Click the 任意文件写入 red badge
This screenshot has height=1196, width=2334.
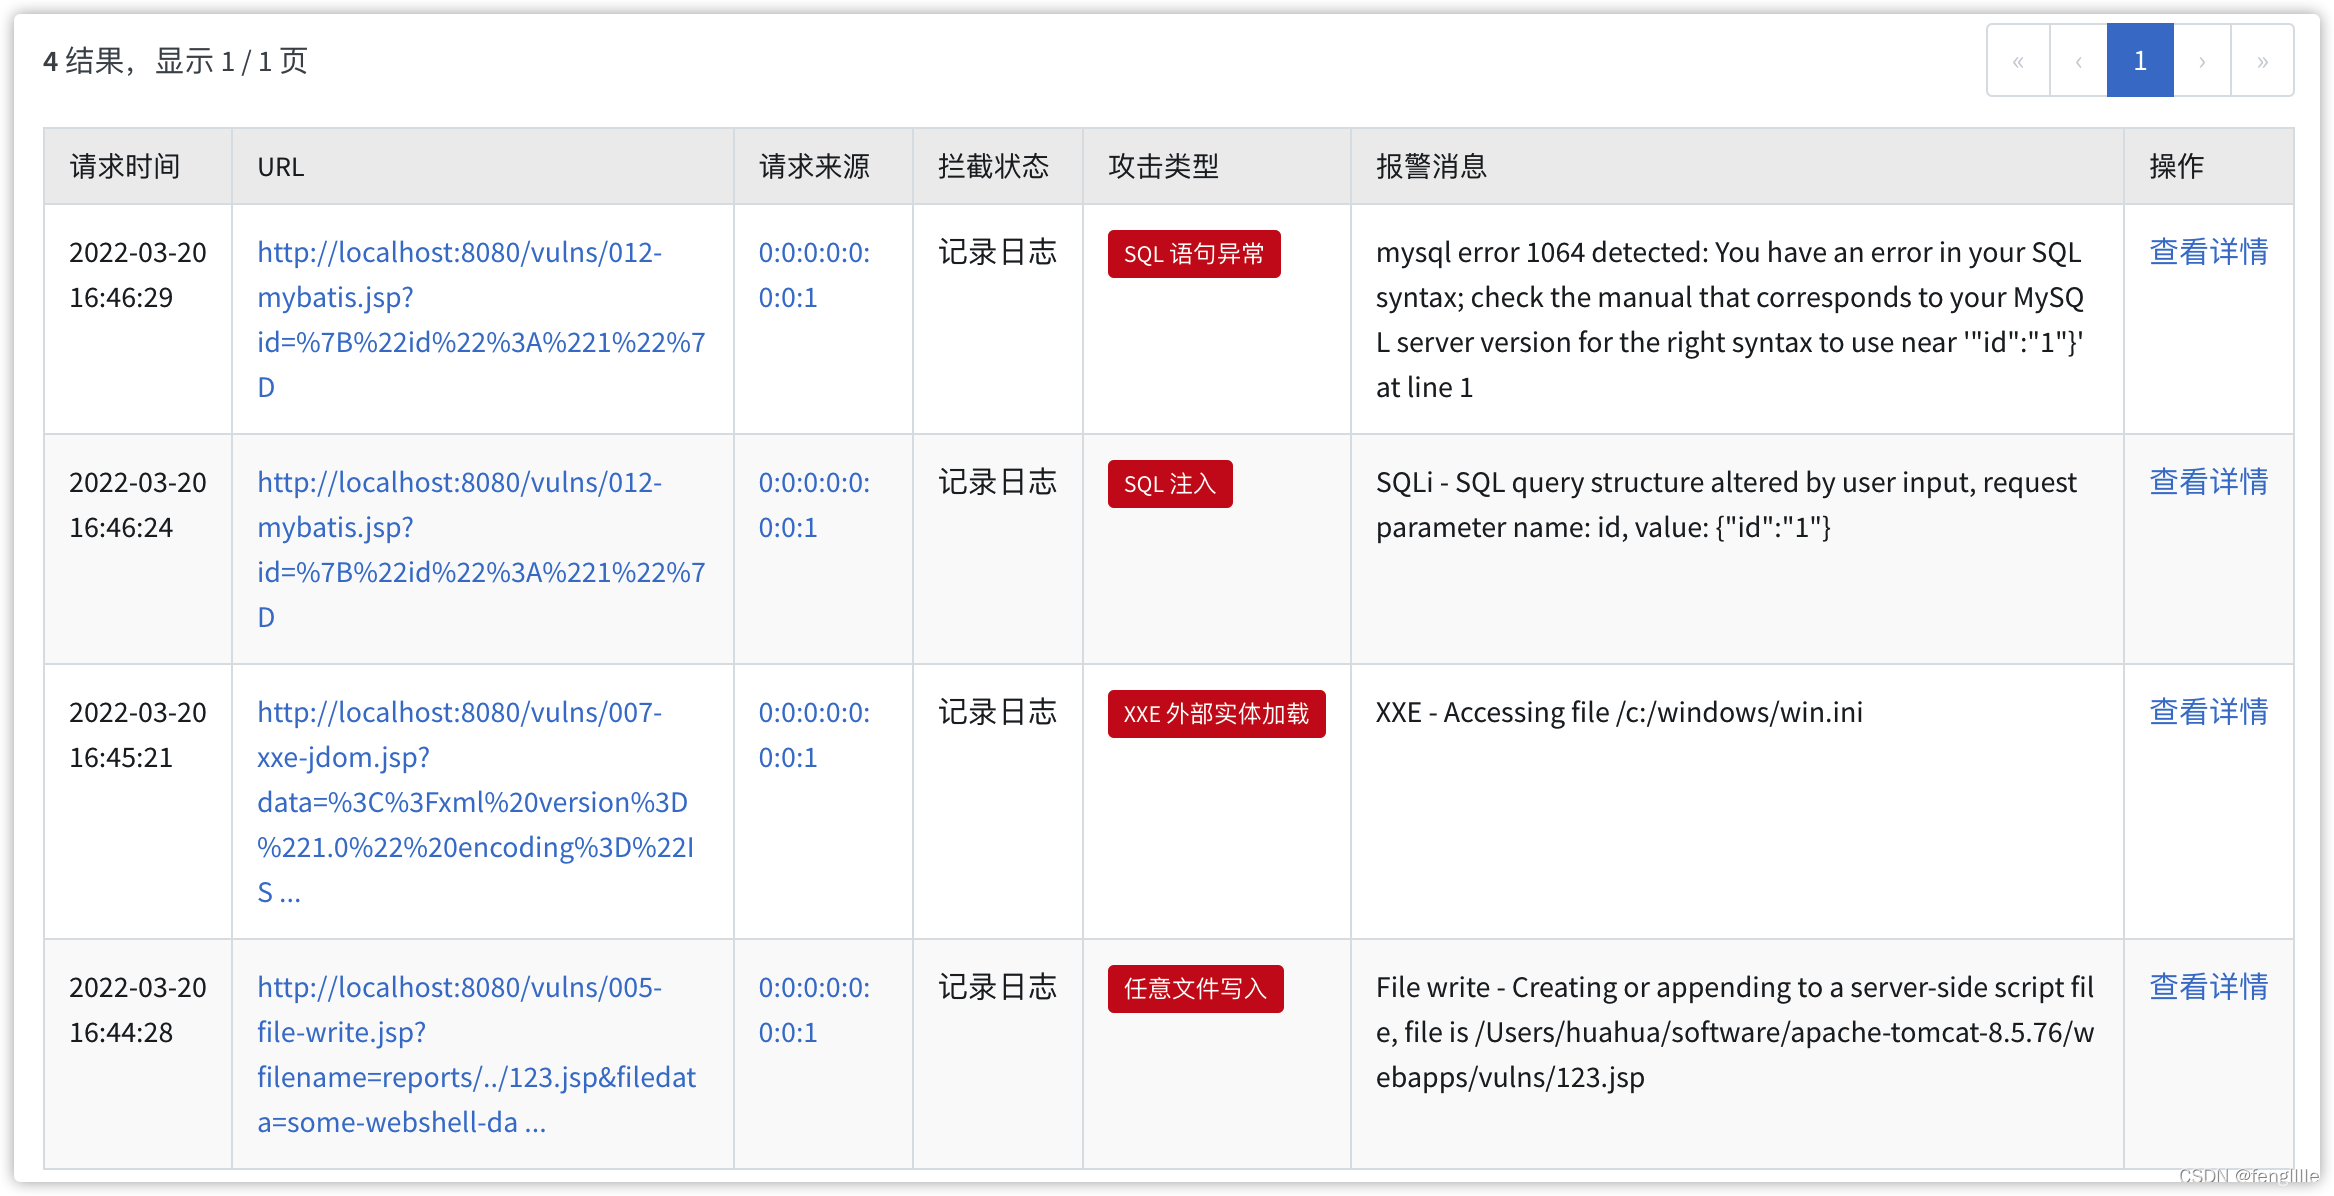(x=1195, y=989)
